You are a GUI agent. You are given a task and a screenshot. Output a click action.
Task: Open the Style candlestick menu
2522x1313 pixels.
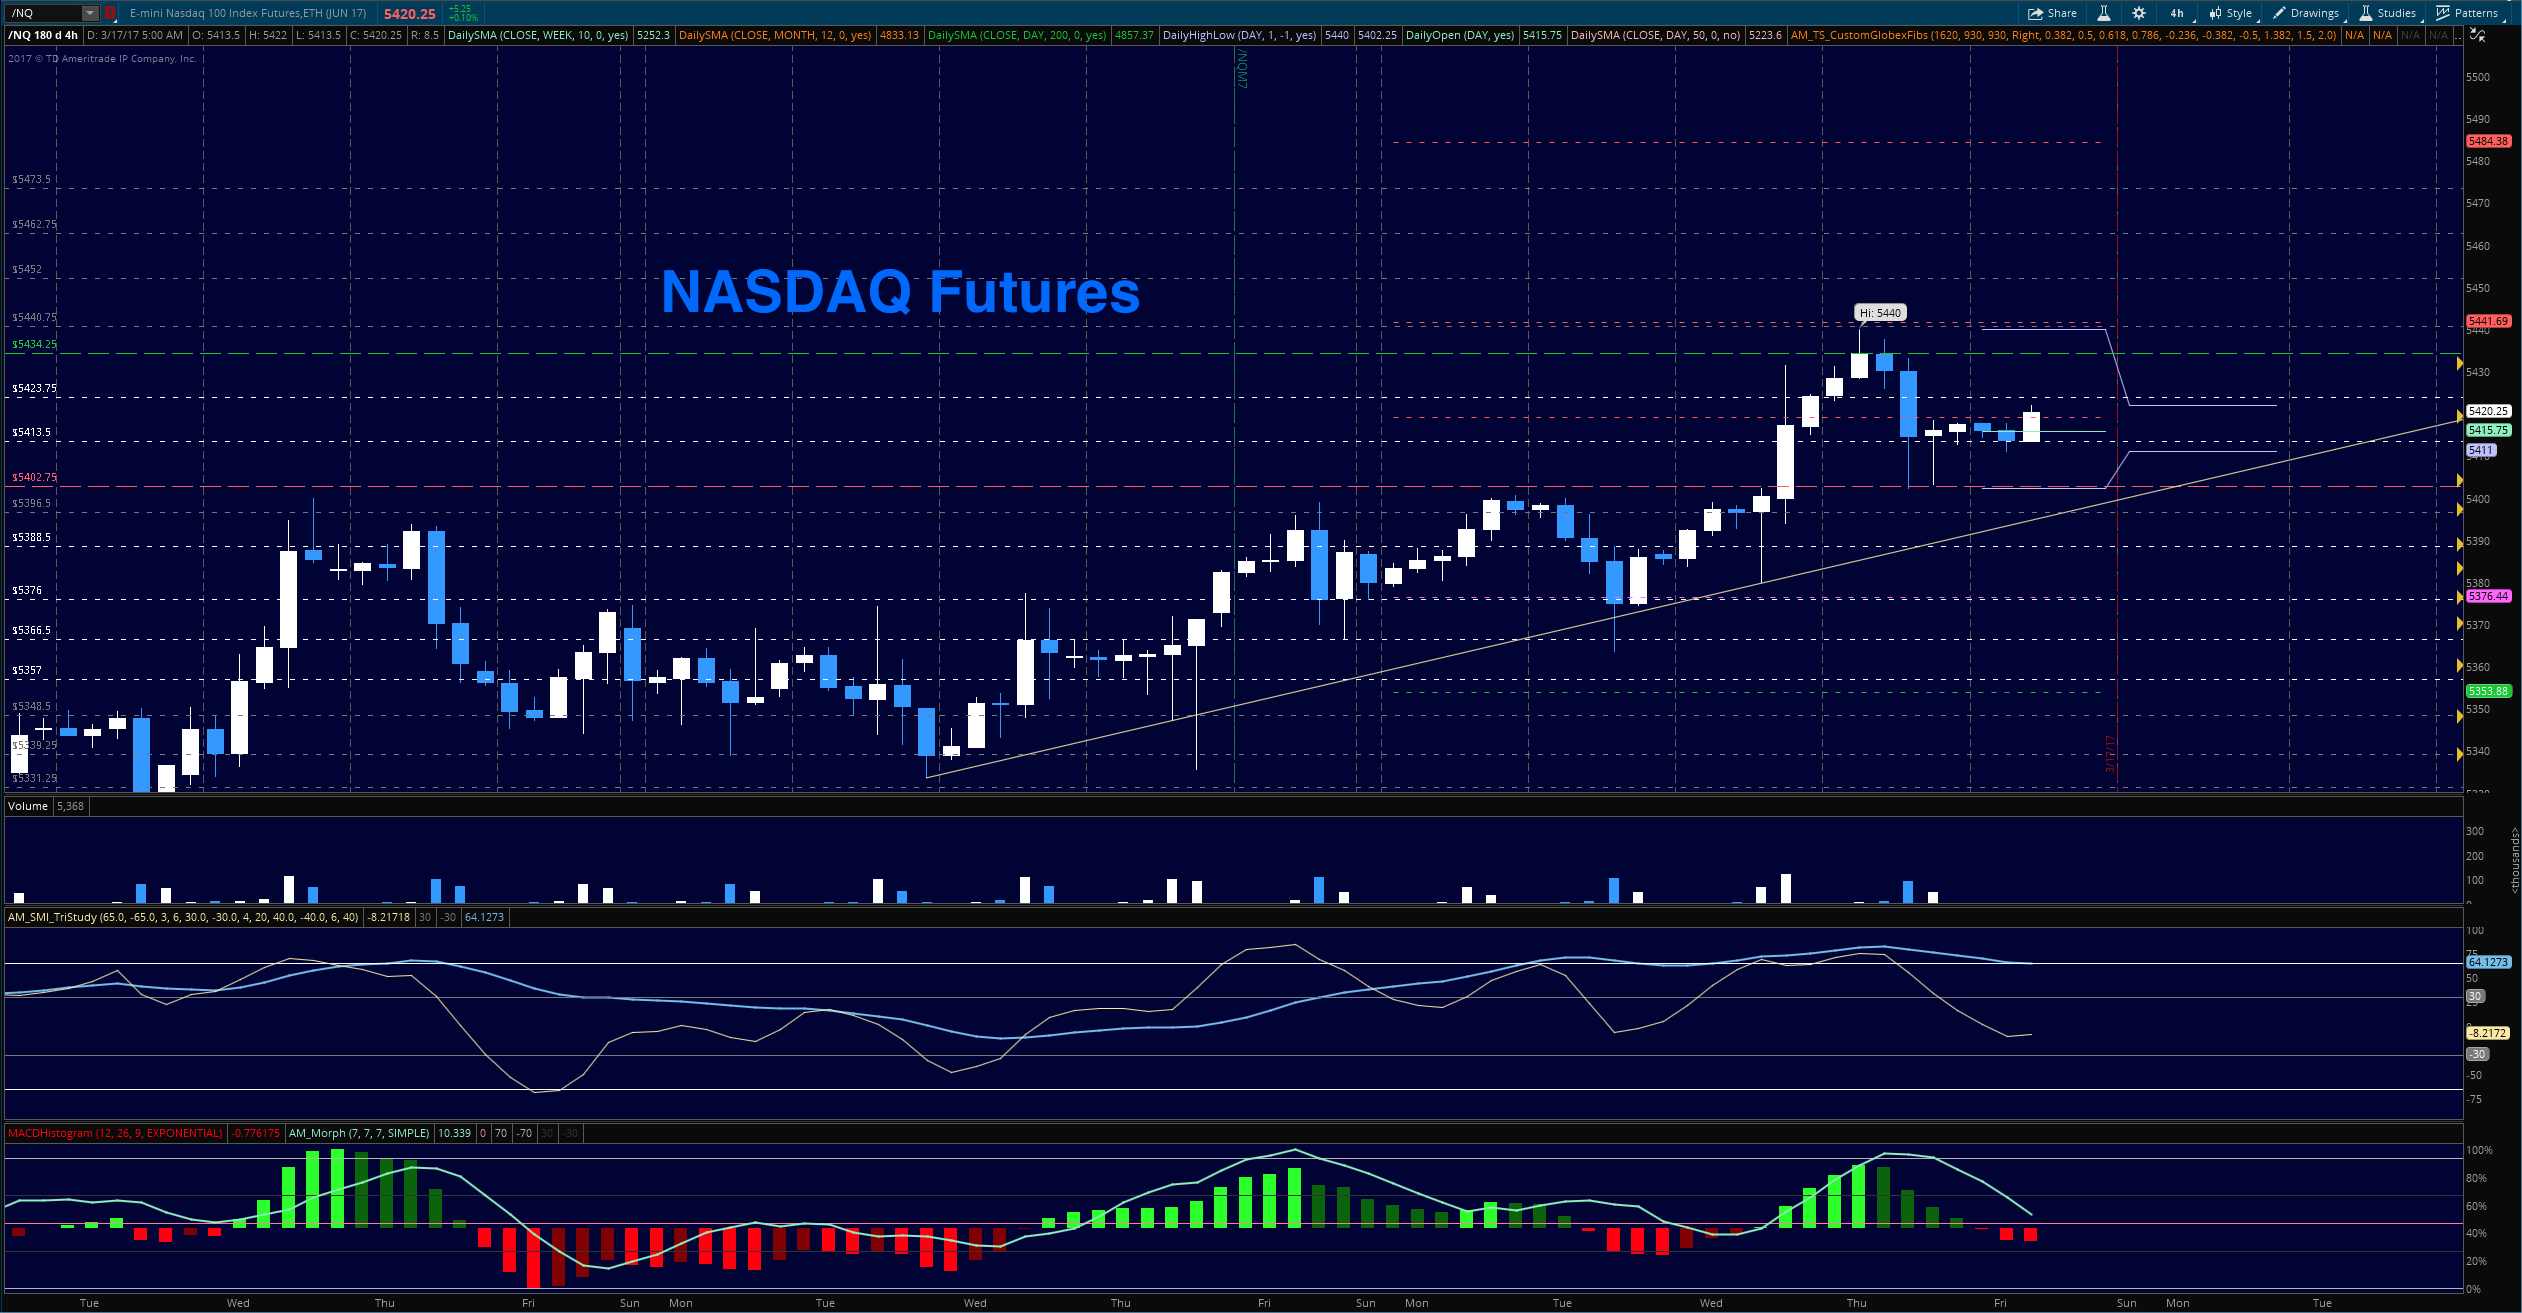coord(2231,13)
